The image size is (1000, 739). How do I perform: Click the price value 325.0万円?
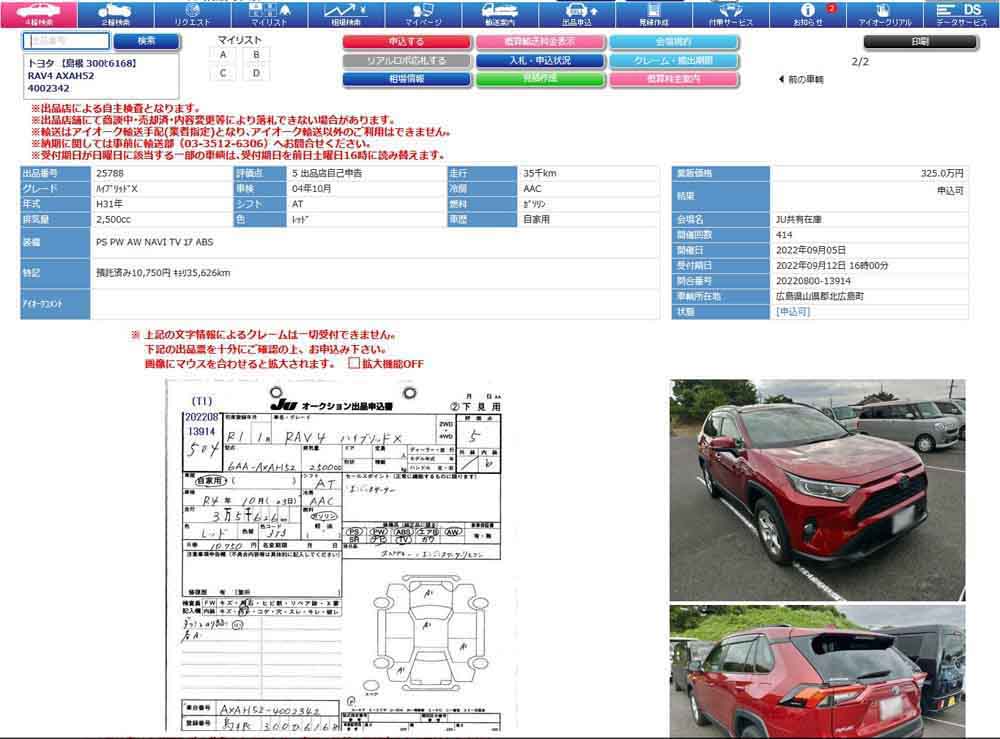[x=942, y=173]
